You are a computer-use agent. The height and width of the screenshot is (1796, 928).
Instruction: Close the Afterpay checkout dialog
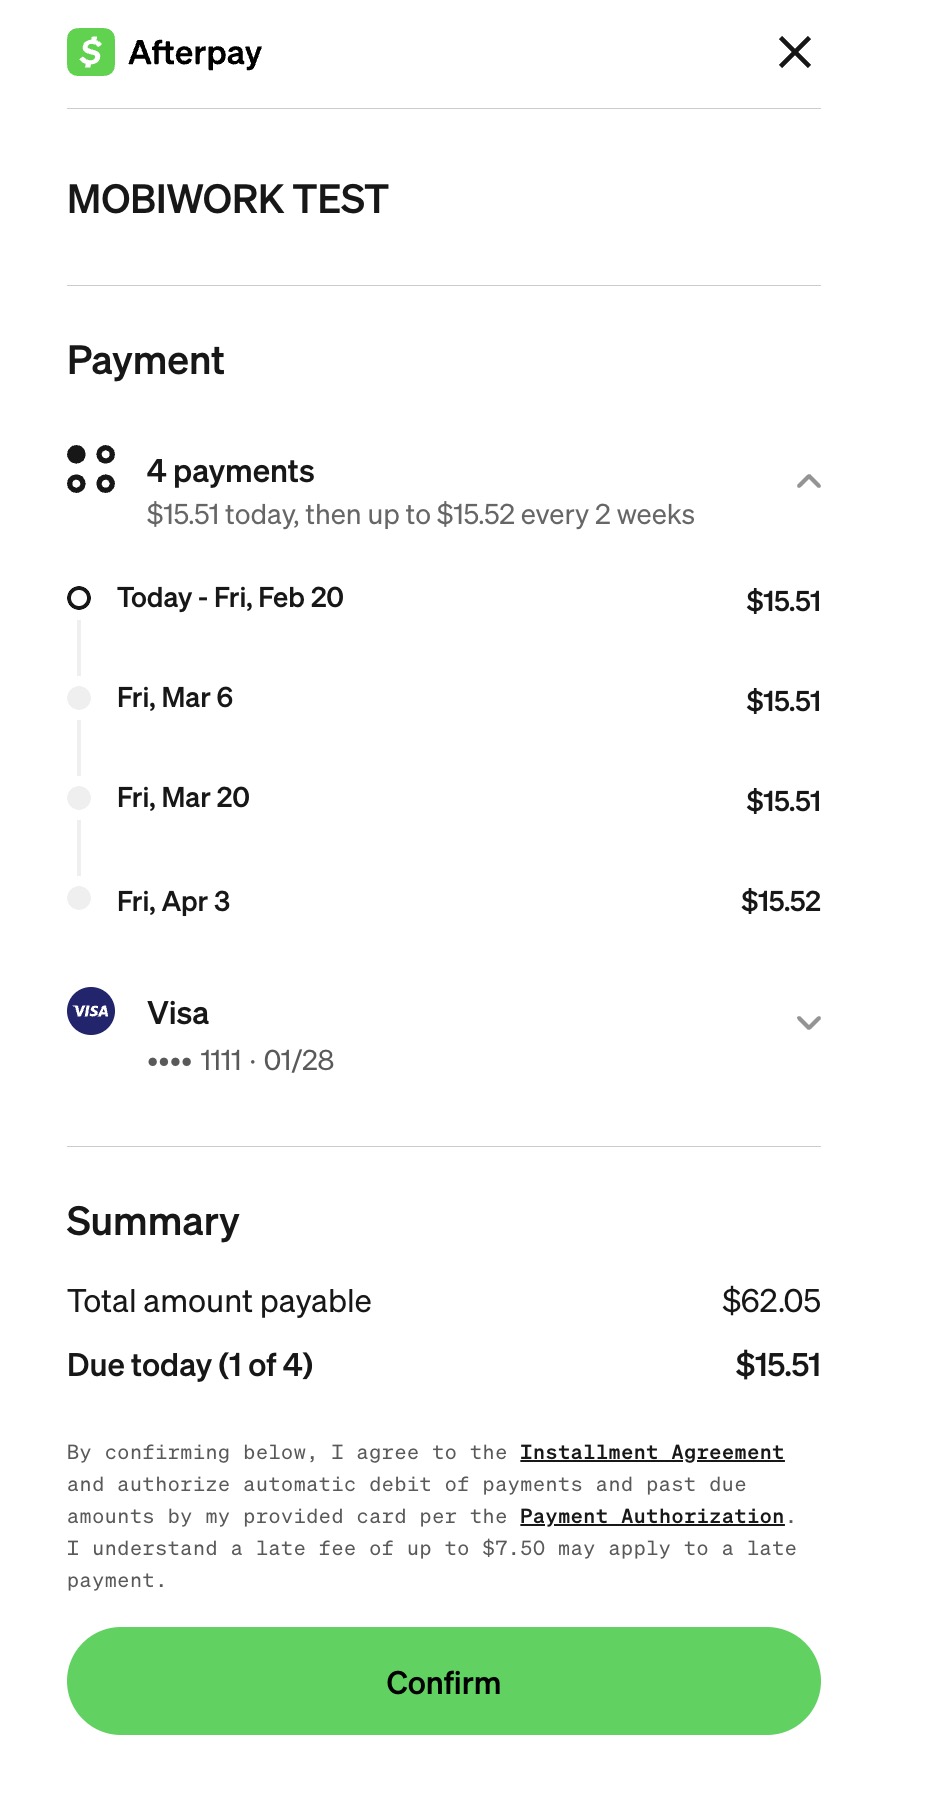tap(794, 52)
